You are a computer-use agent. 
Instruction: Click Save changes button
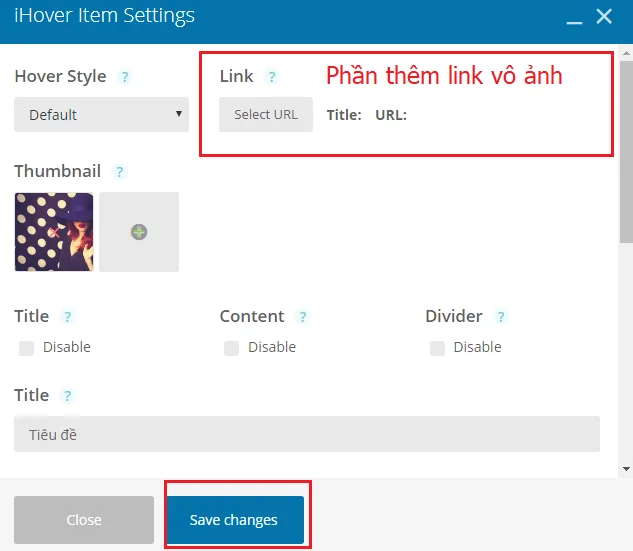click(x=235, y=520)
